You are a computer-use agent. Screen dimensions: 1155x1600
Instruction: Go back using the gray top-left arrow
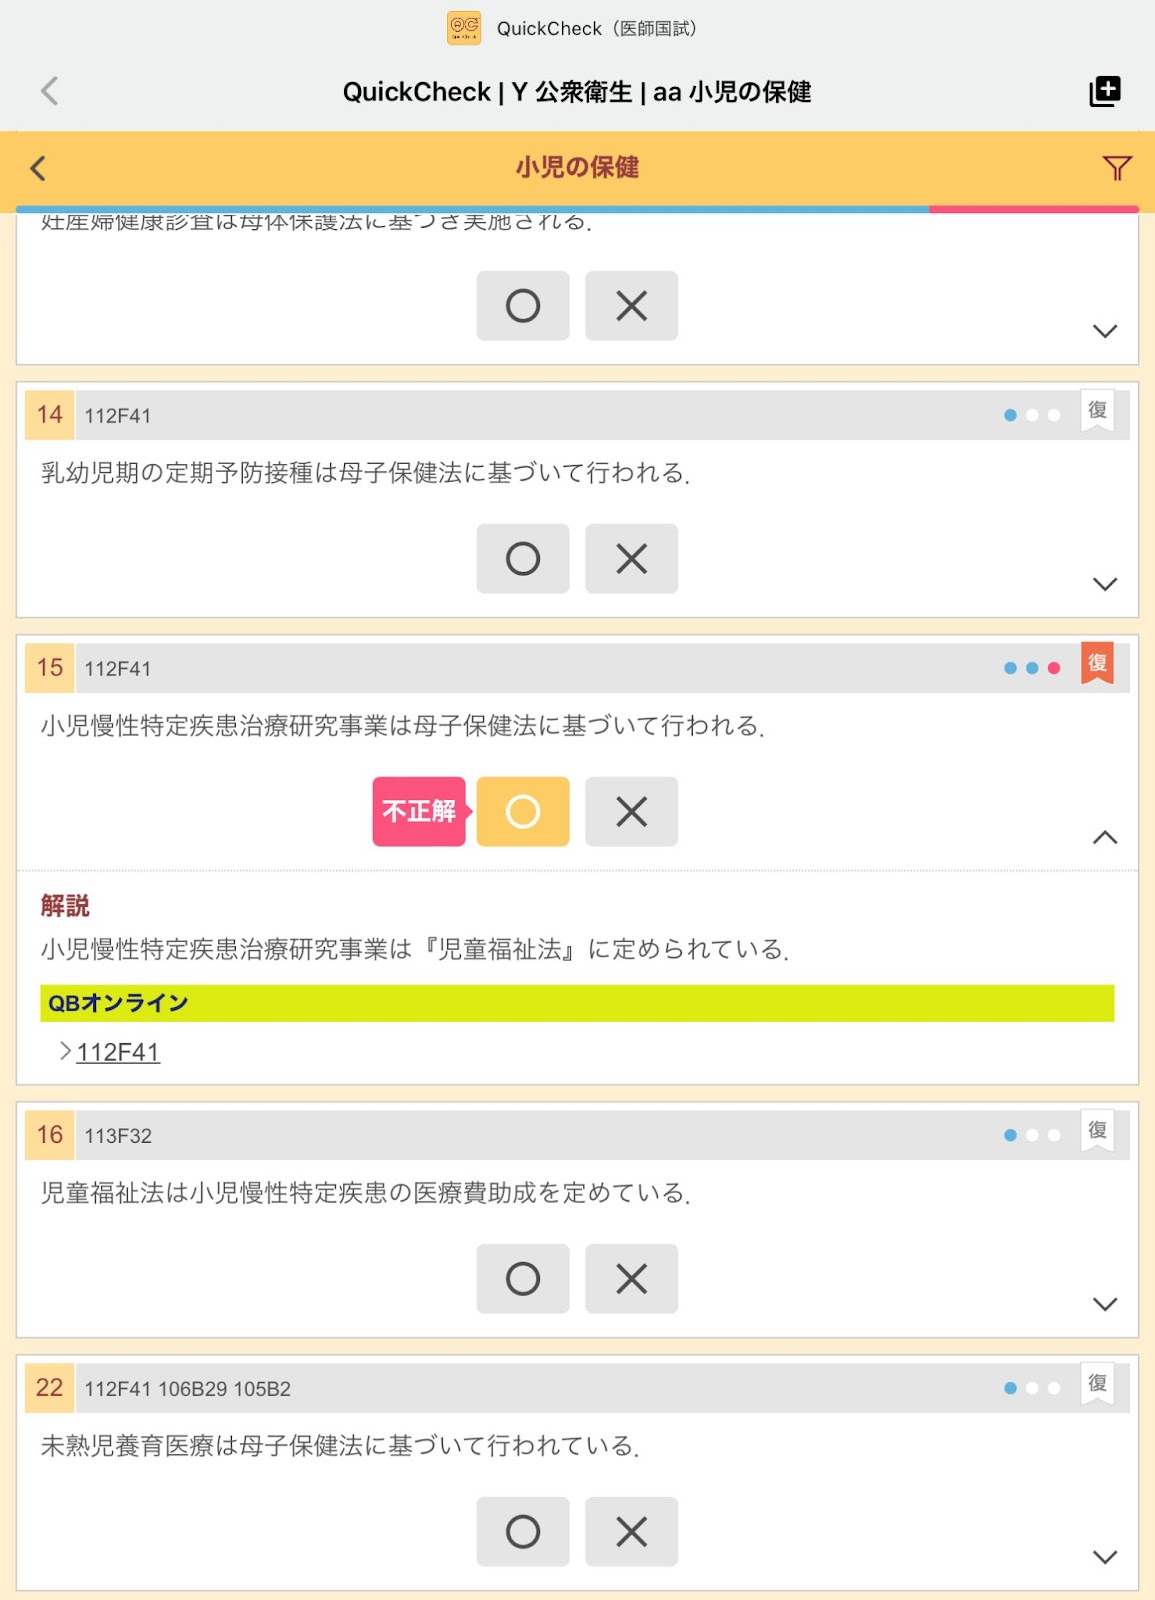49,91
